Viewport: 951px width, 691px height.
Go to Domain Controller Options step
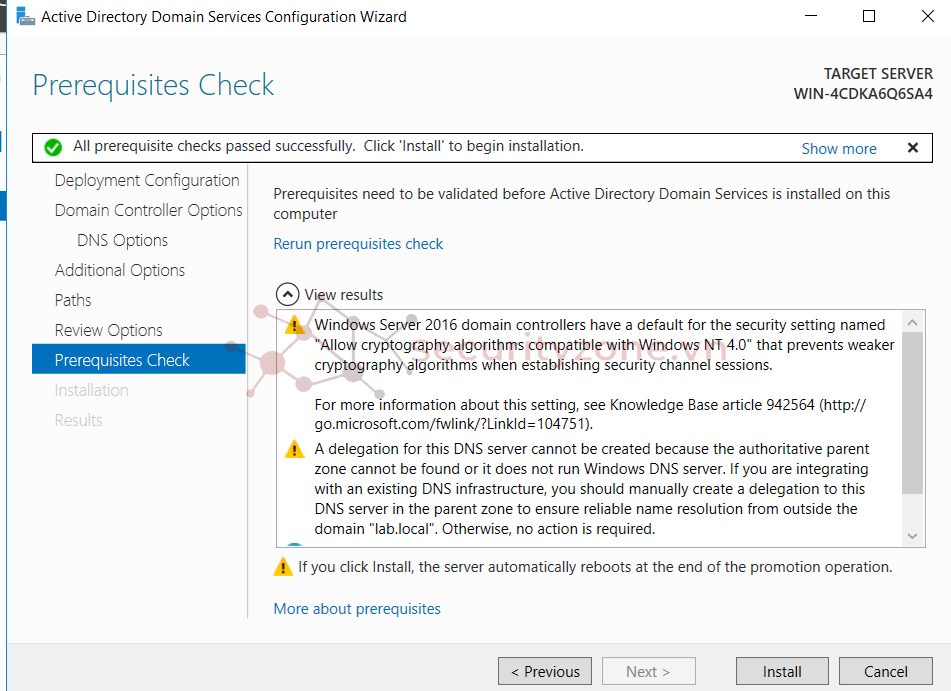pyautogui.click(x=149, y=210)
